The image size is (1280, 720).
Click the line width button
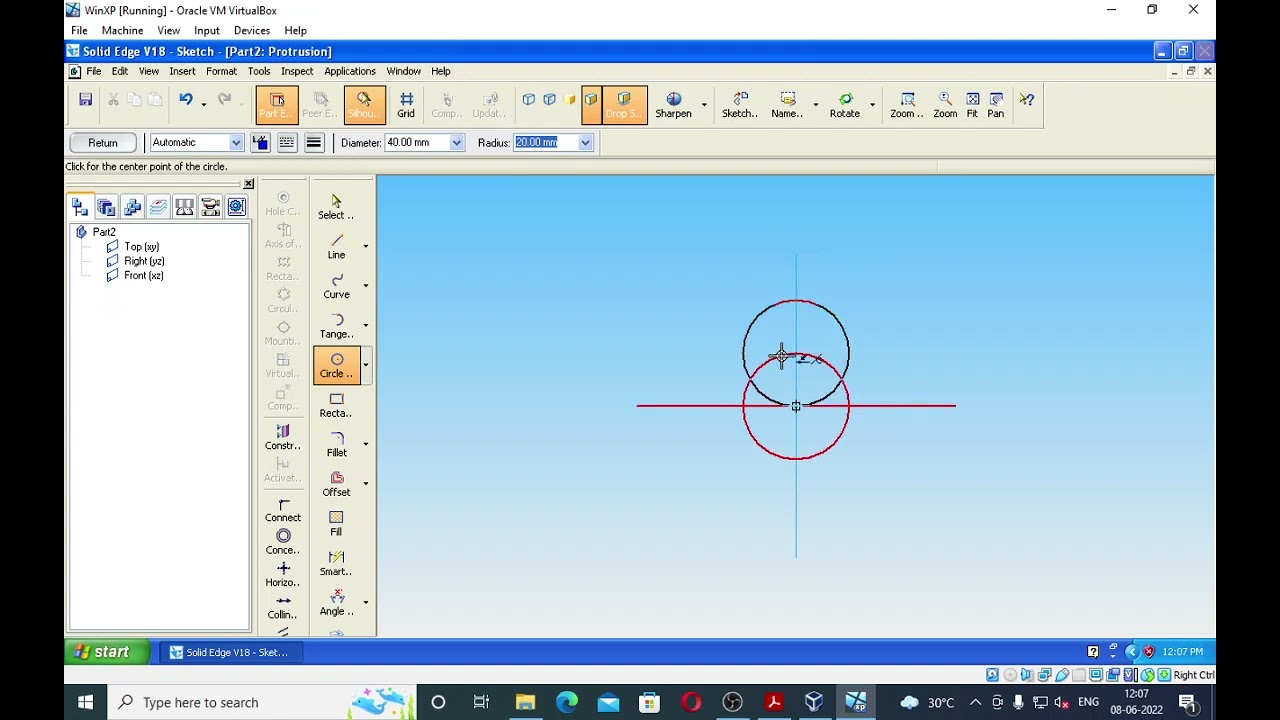314,143
